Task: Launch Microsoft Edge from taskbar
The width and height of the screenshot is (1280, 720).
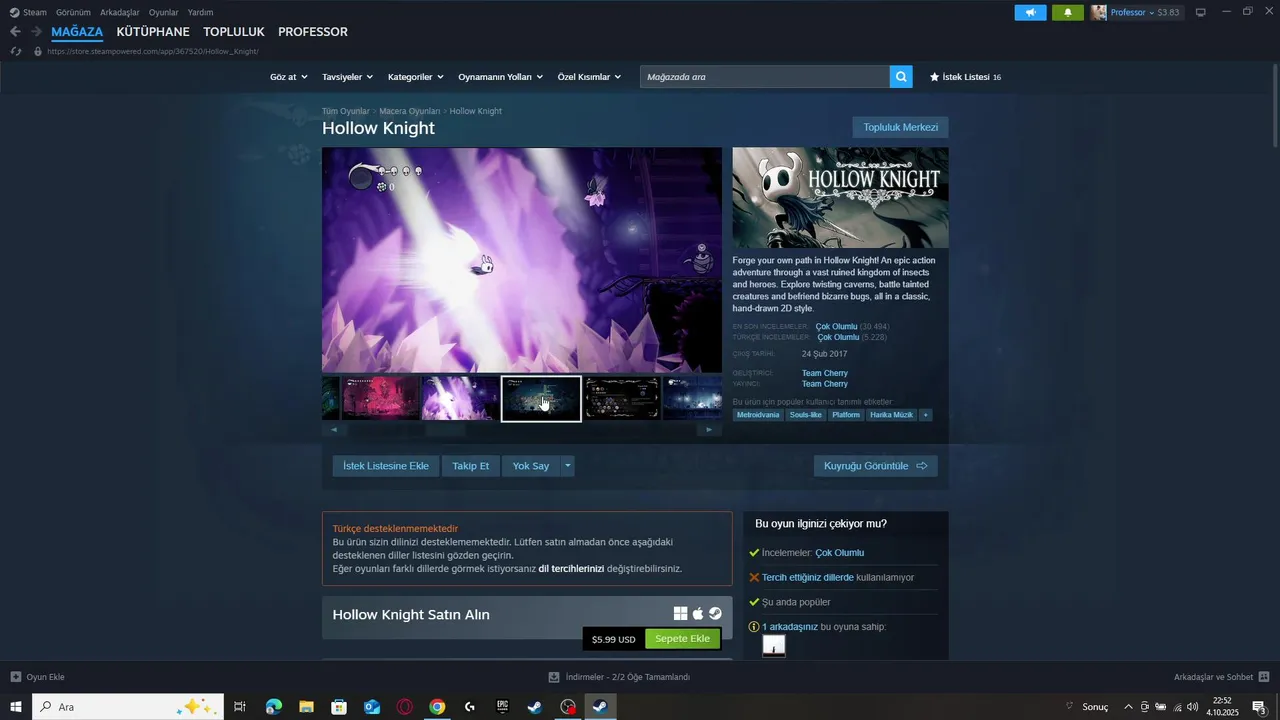Action: 273,707
